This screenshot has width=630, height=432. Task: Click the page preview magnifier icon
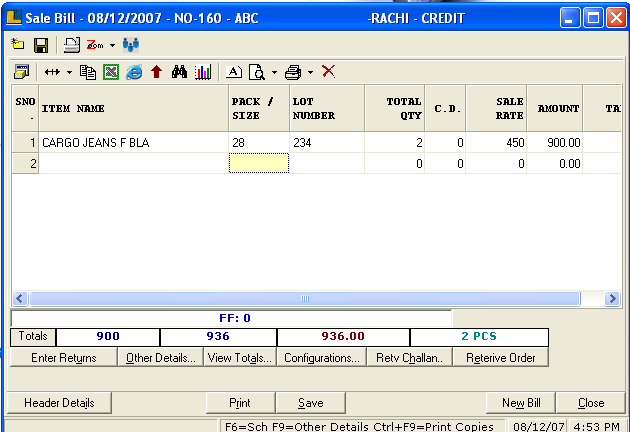tap(257, 72)
